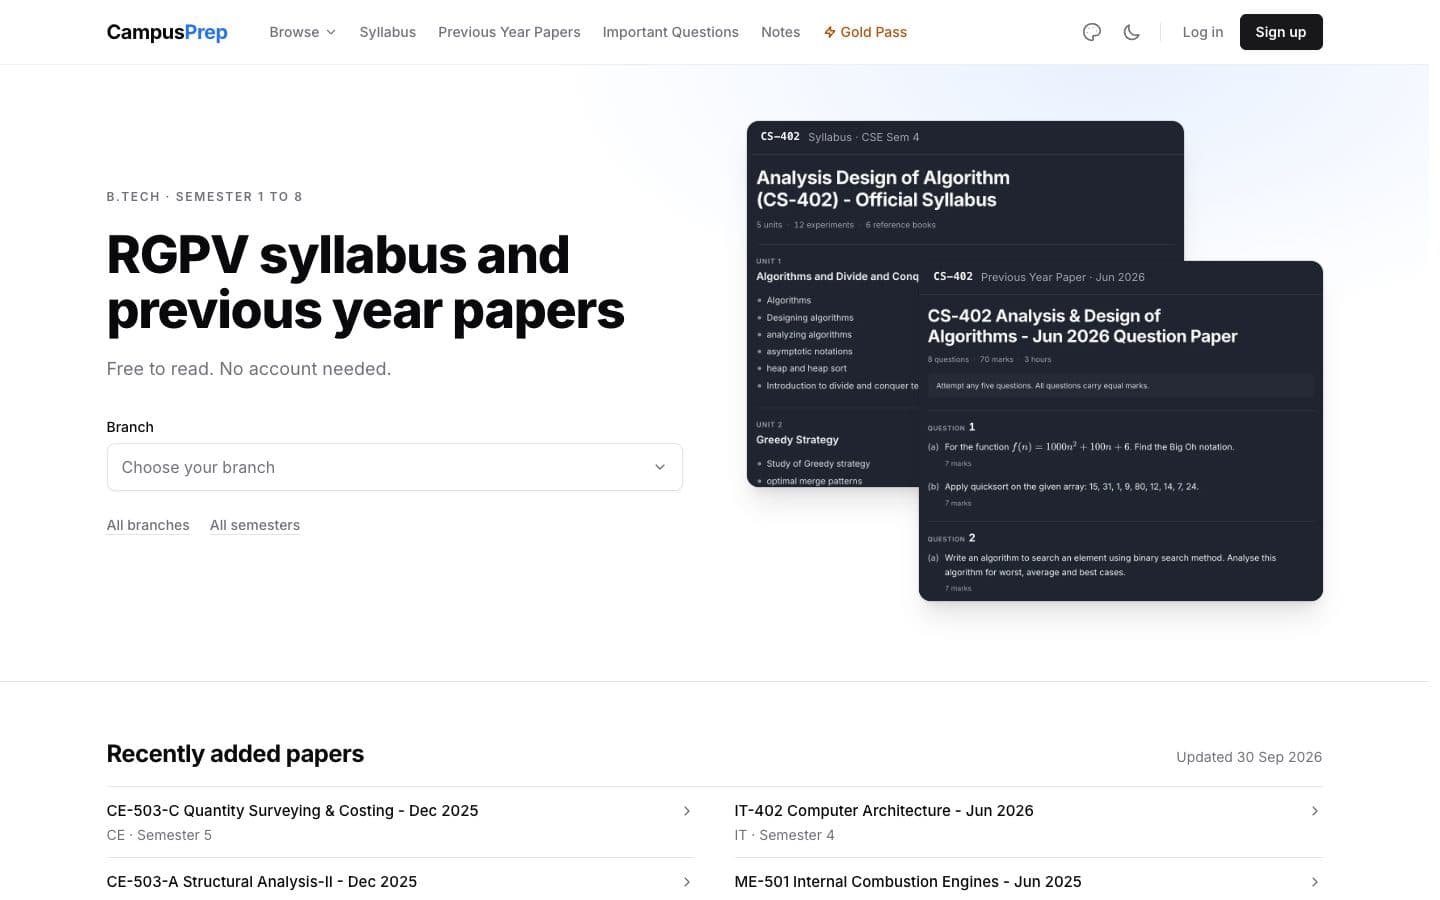Open CE-503-A Structural Analysis-II paper

[x=400, y=882]
